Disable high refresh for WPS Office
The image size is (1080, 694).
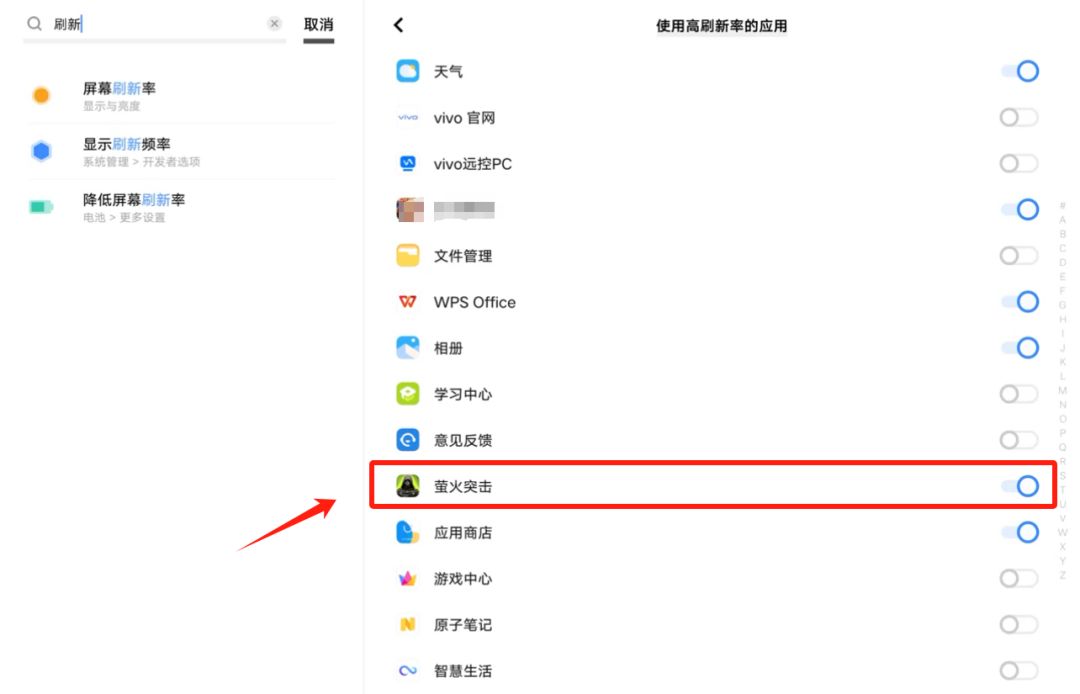pyautogui.click(x=1020, y=302)
